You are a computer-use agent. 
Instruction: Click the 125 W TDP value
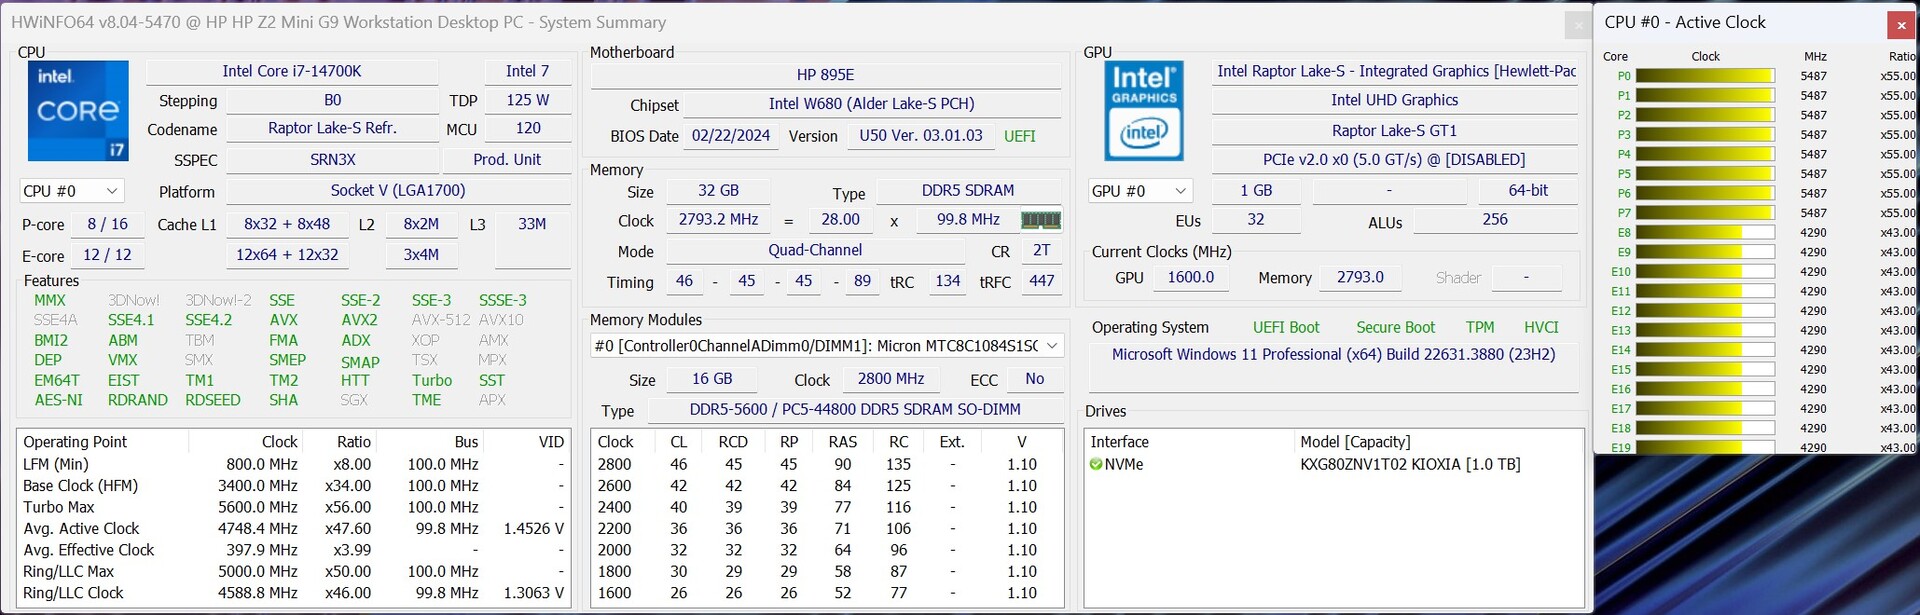(528, 100)
